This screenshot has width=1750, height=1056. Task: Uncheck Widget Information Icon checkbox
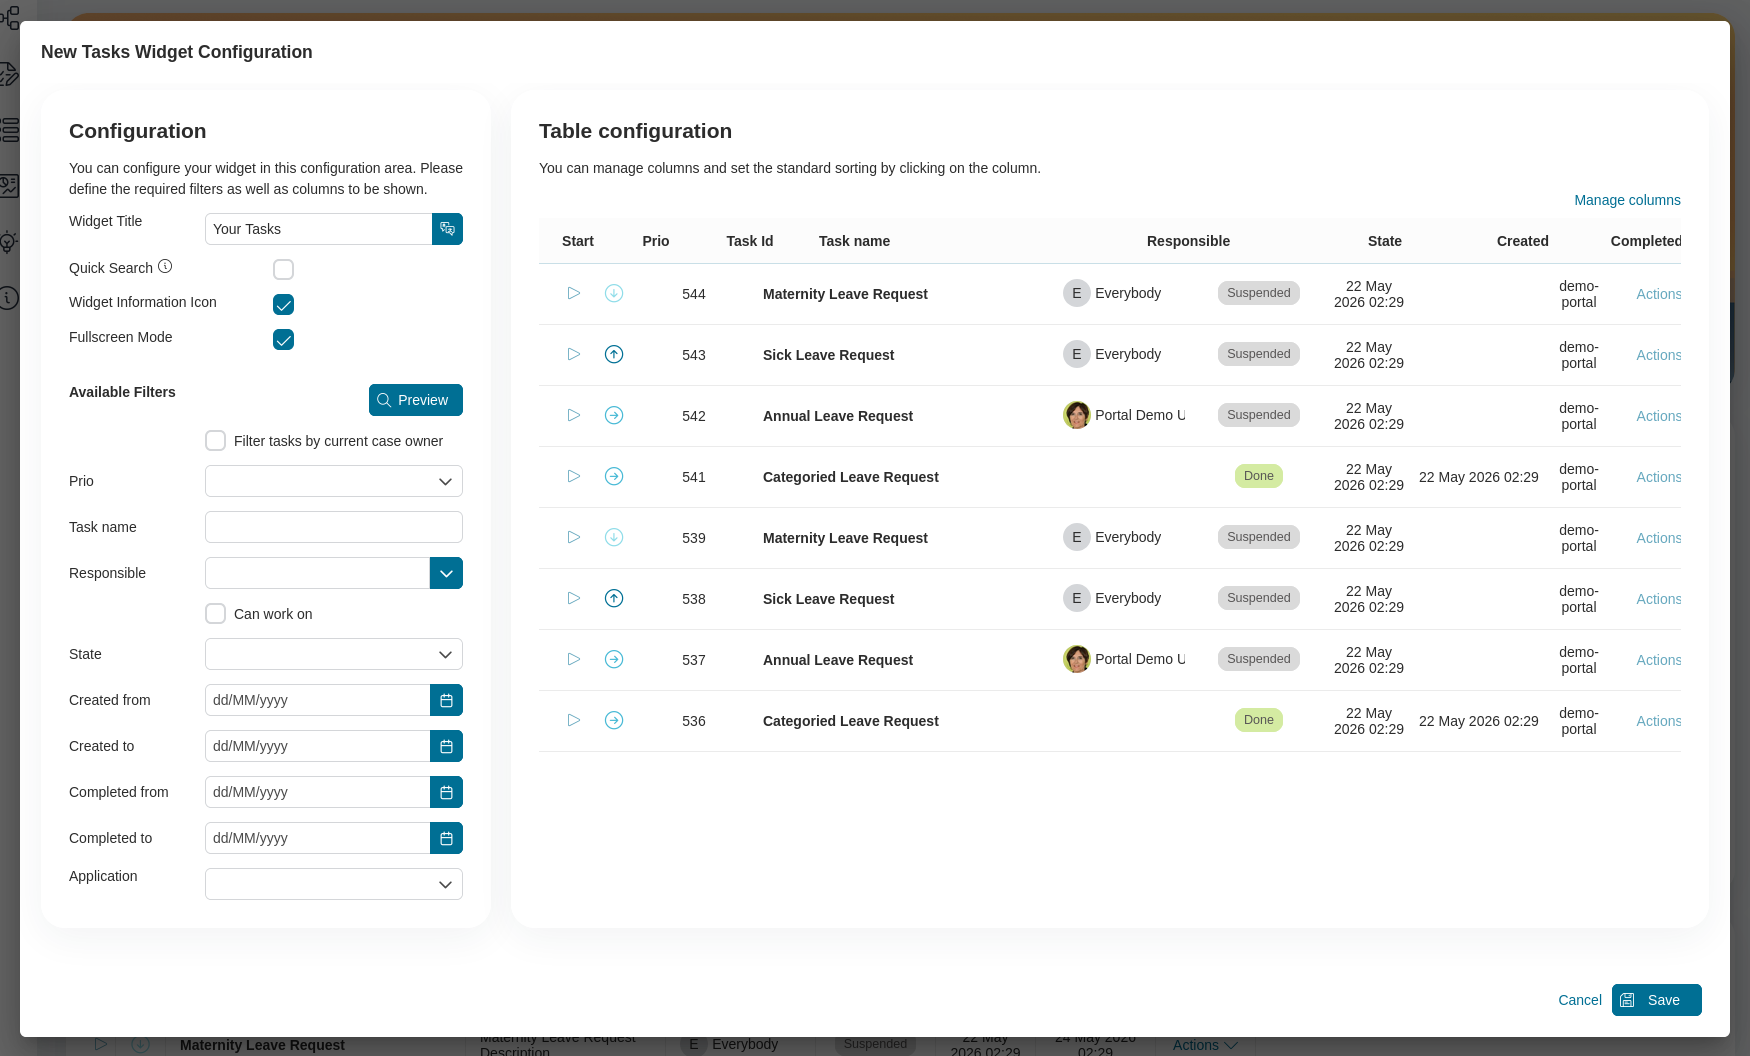(x=283, y=304)
